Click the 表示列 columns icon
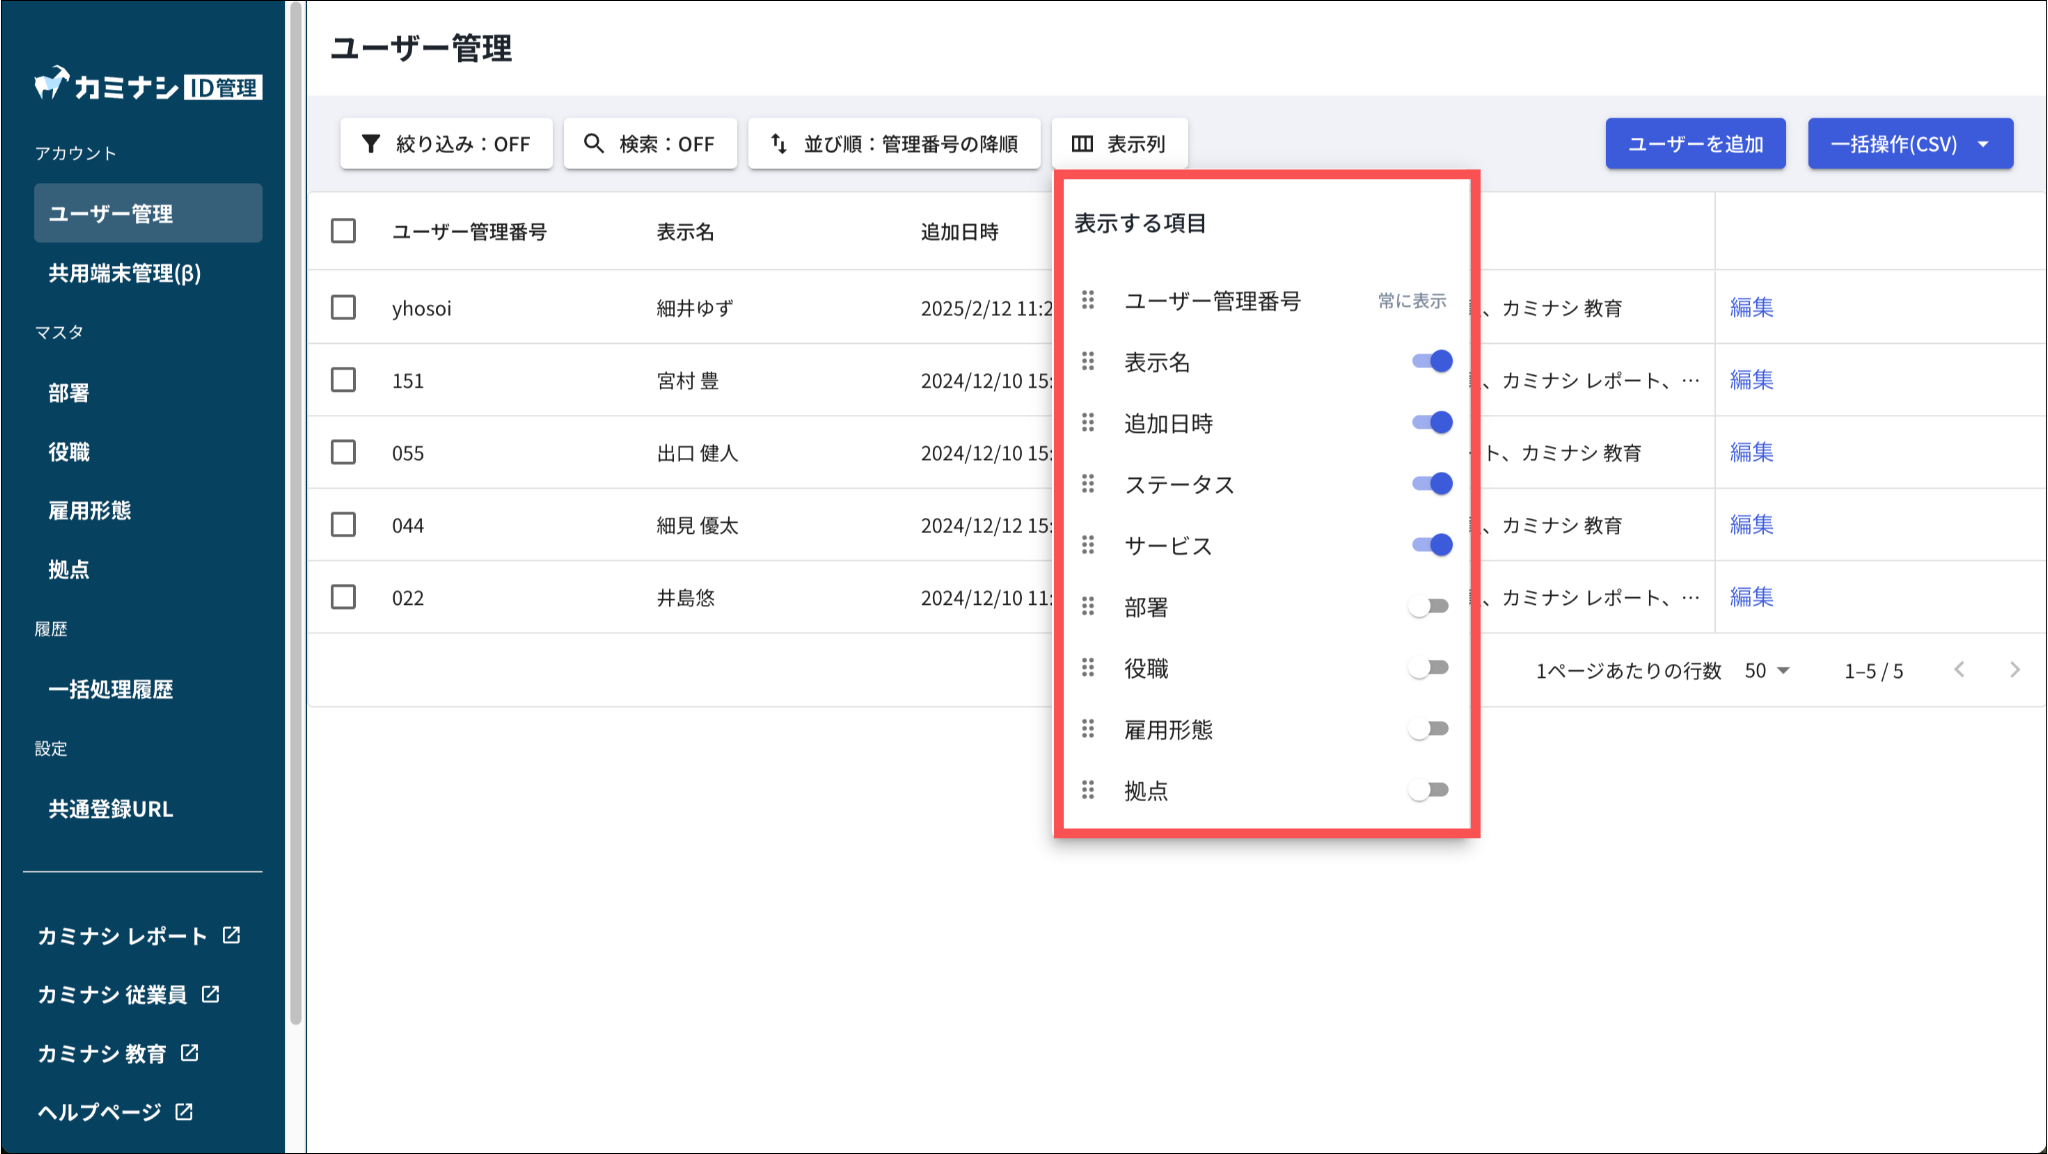This screenshot has width=2048, height=1154. pos(1082,144)
